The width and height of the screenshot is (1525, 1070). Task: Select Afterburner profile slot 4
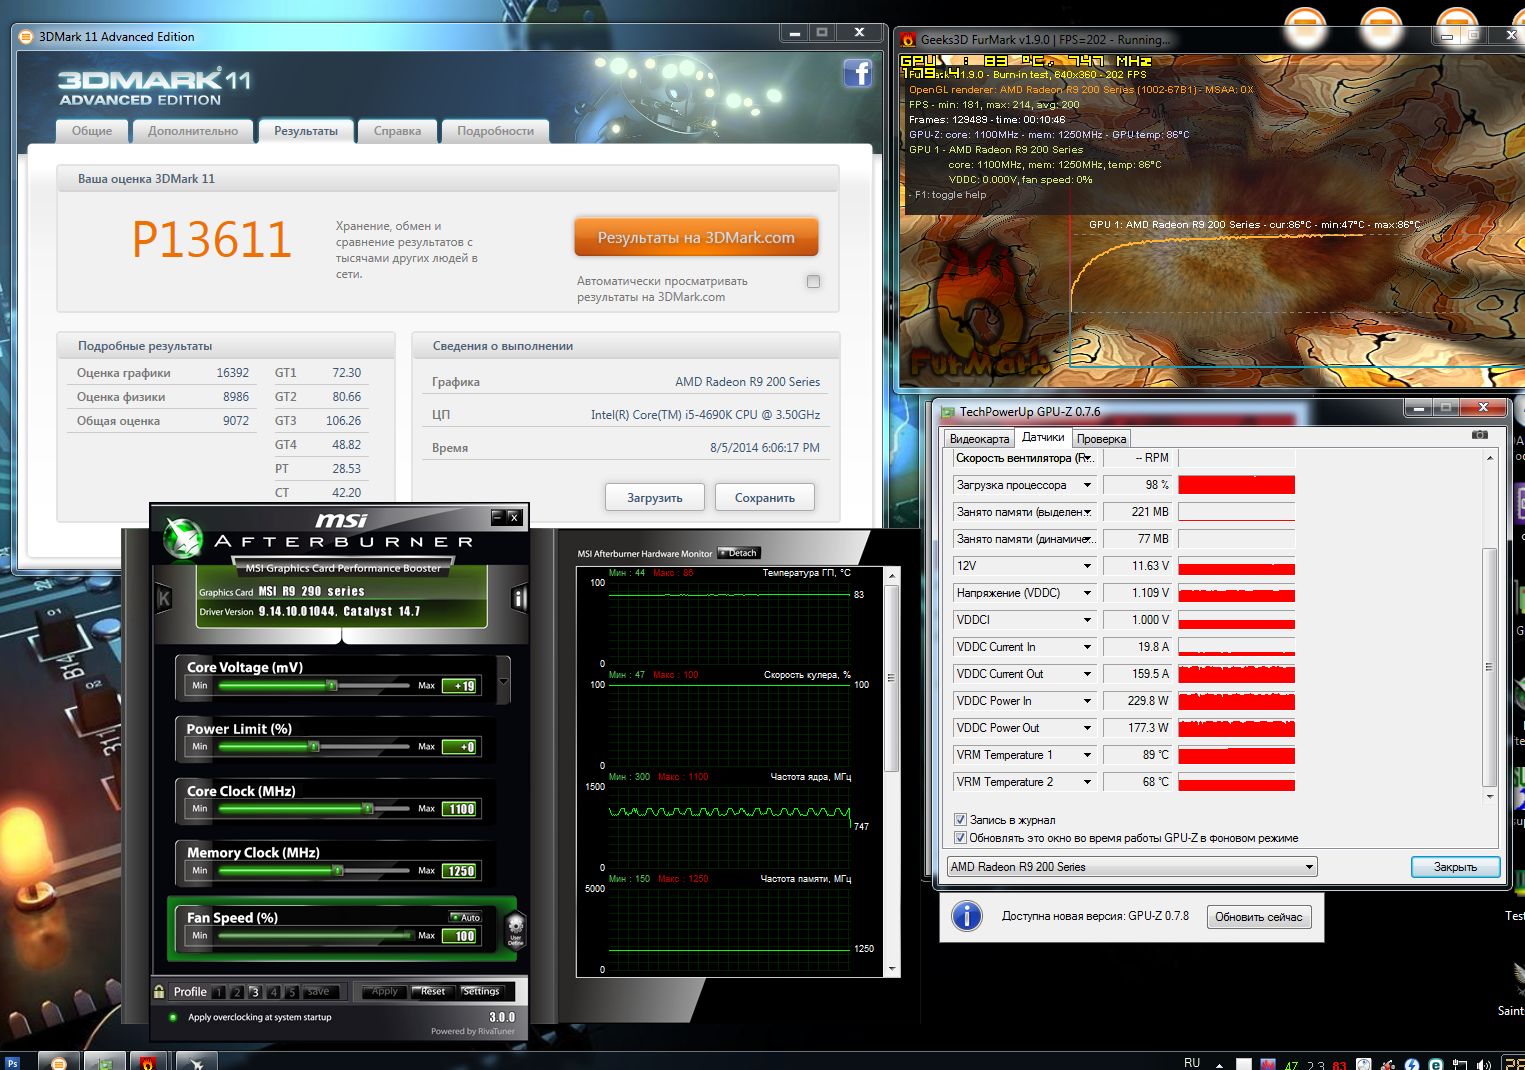[273, 992]
